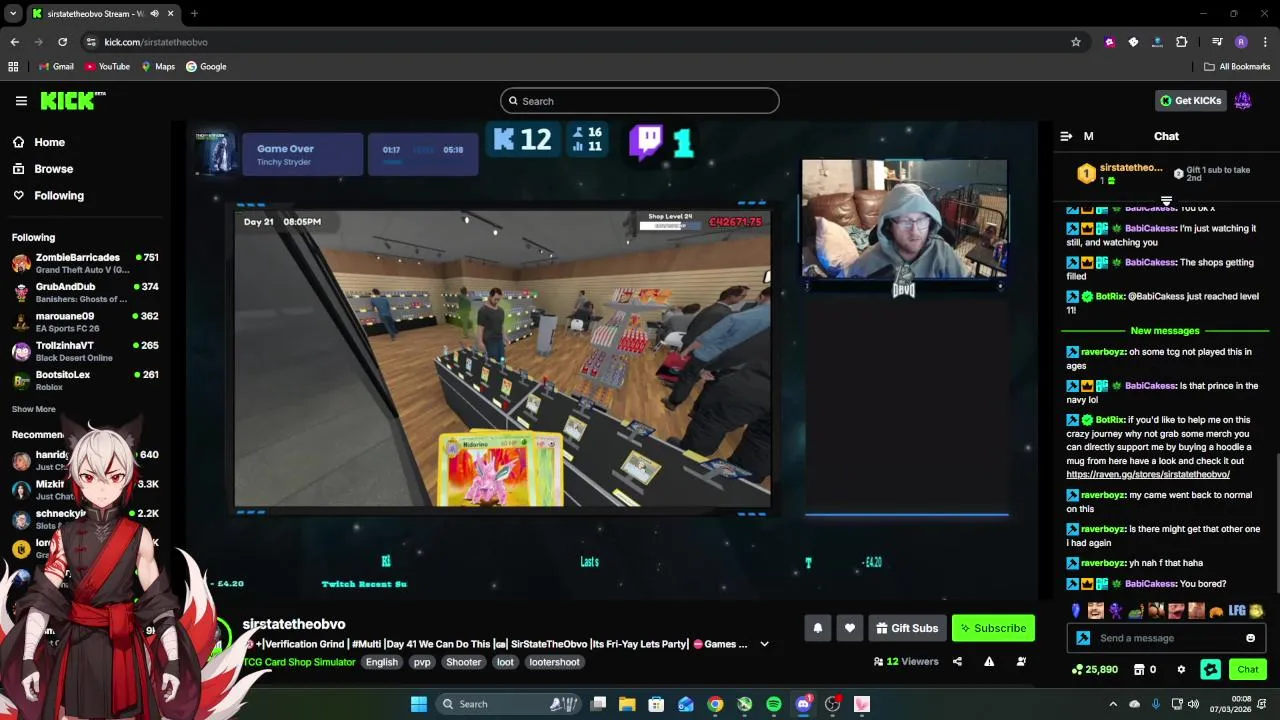Open the Gmail bookmark
This screenshot has width=1280, height=720.
(56, 67)
